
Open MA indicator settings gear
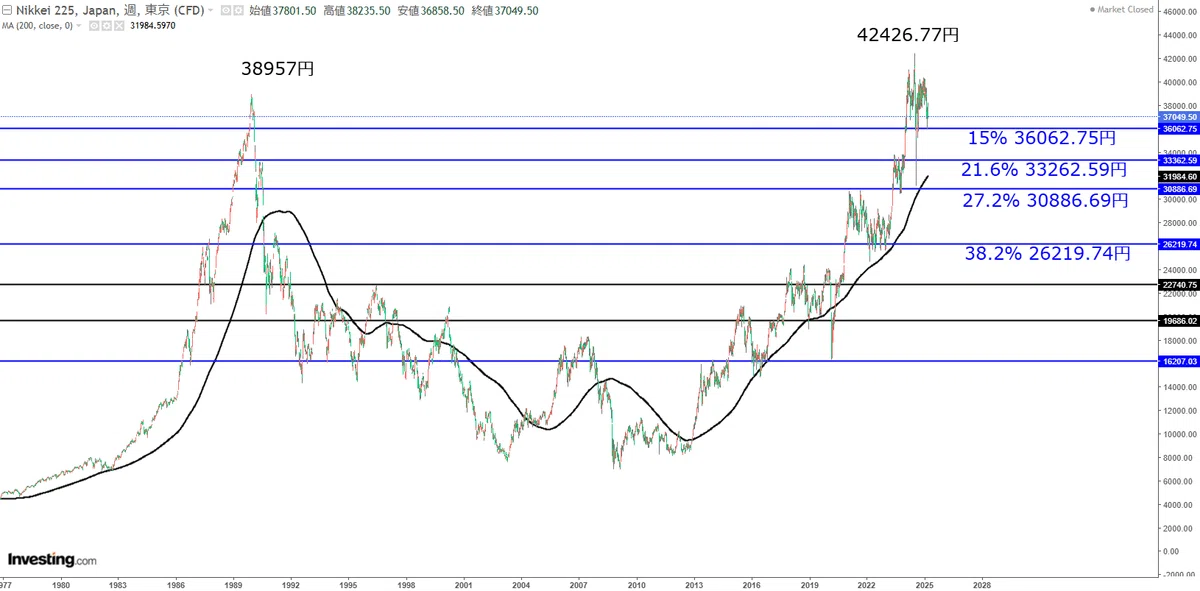[105, 25]
